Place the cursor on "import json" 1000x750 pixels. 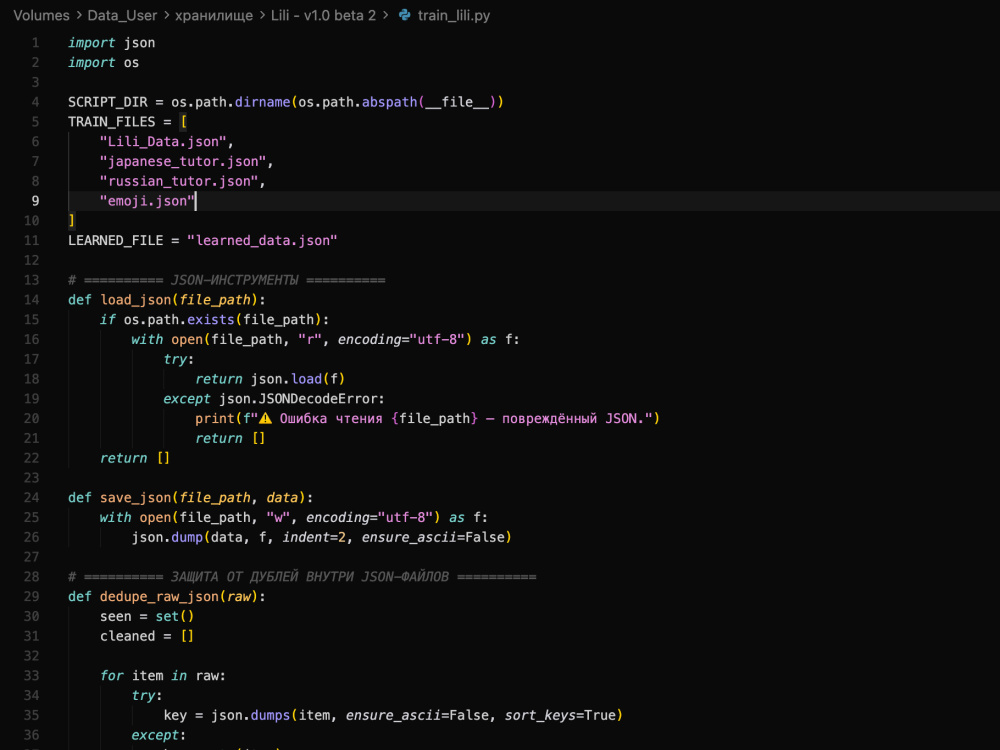click(x=112, y=43)
